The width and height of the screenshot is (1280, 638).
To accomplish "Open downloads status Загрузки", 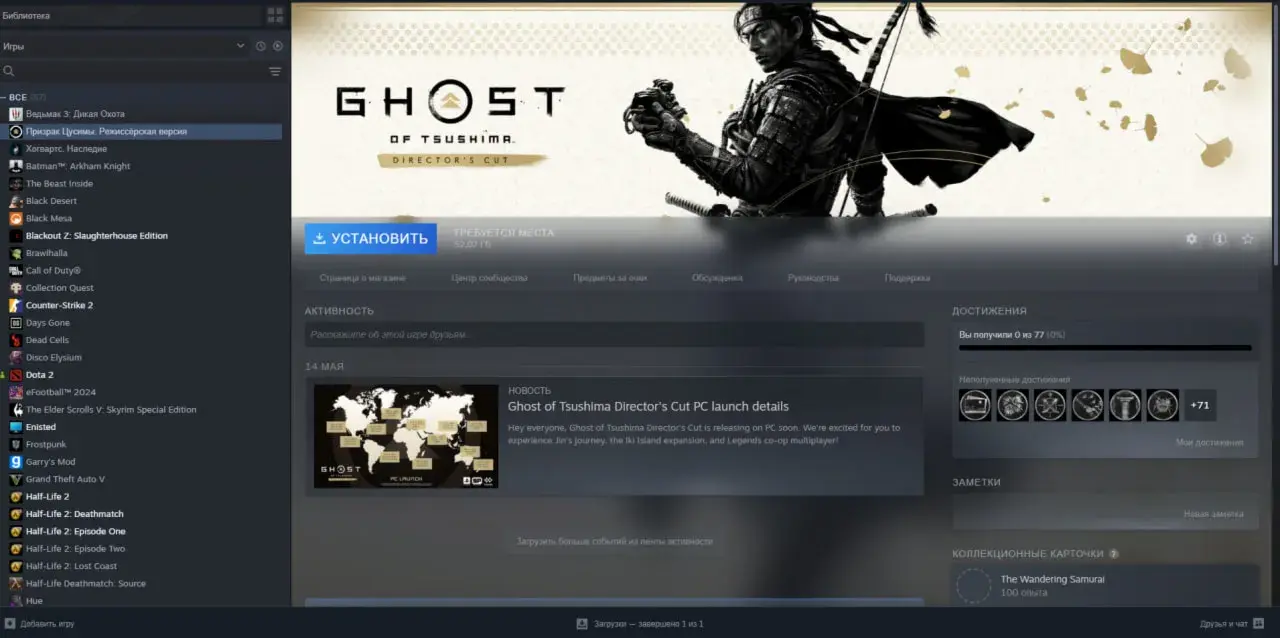I will (x=640, y=624).
